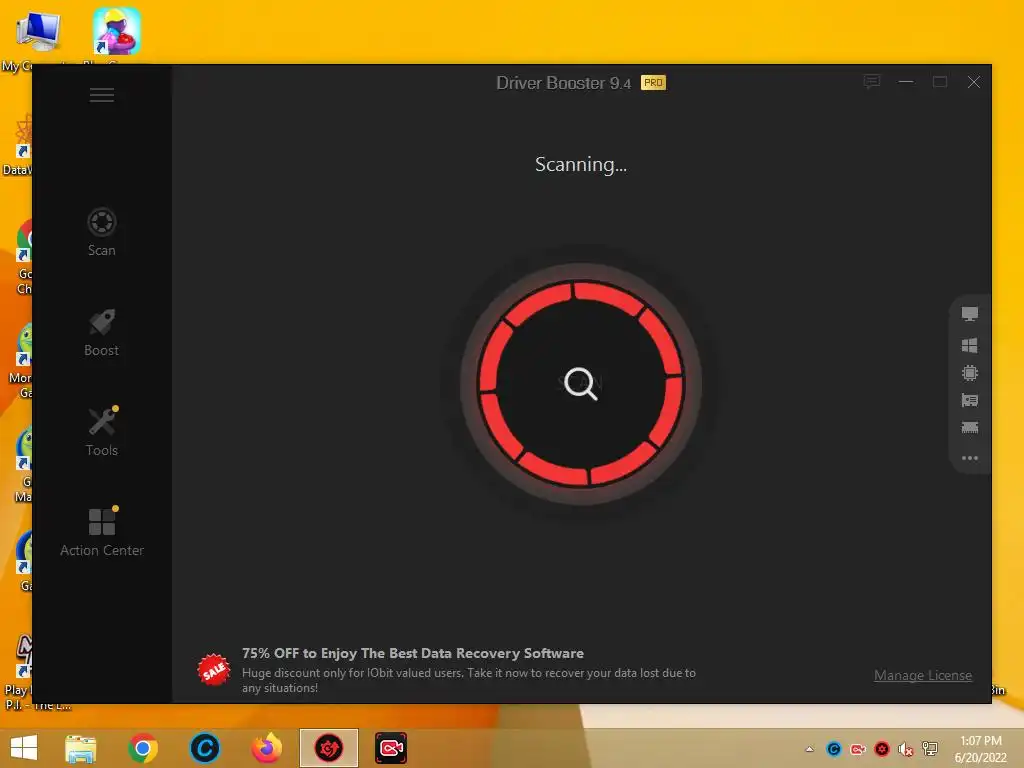Viewport: 1024px width, 768px height.
Task: Click the CPU chip icon in right panel
Action: tap(970, 373)
